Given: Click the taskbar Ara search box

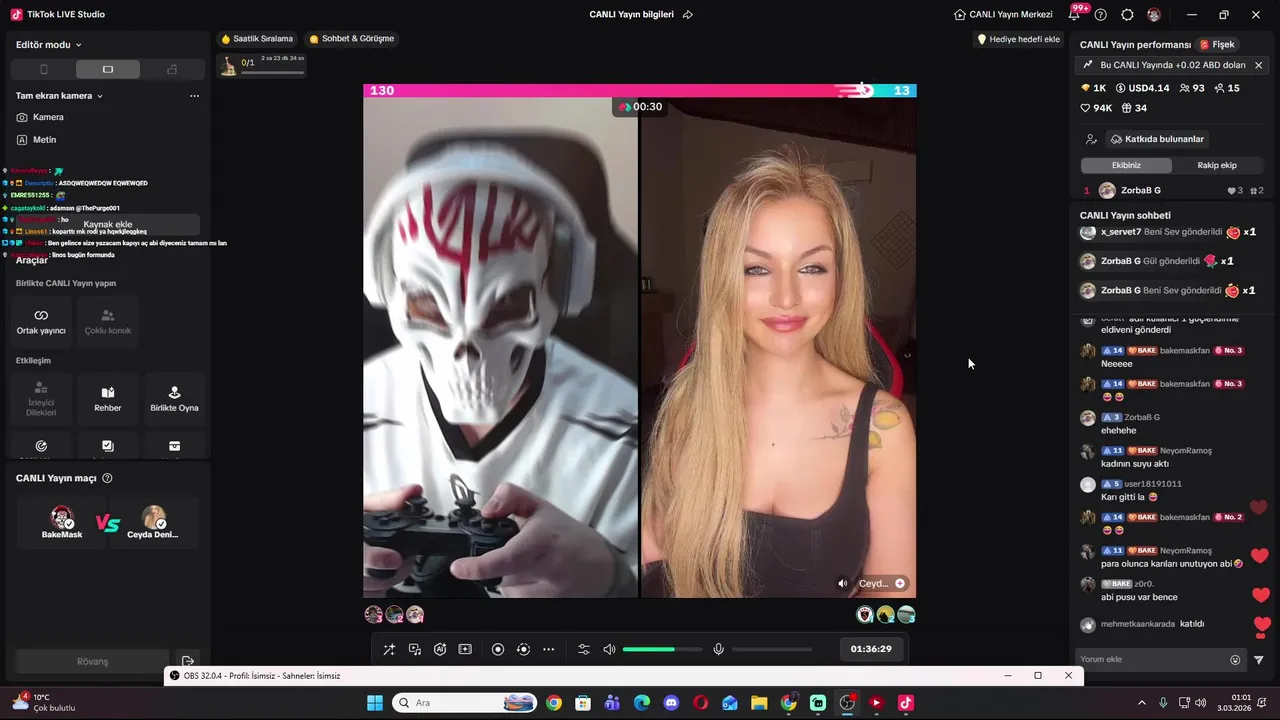Looking at the screenshot, I should (465, 703).
